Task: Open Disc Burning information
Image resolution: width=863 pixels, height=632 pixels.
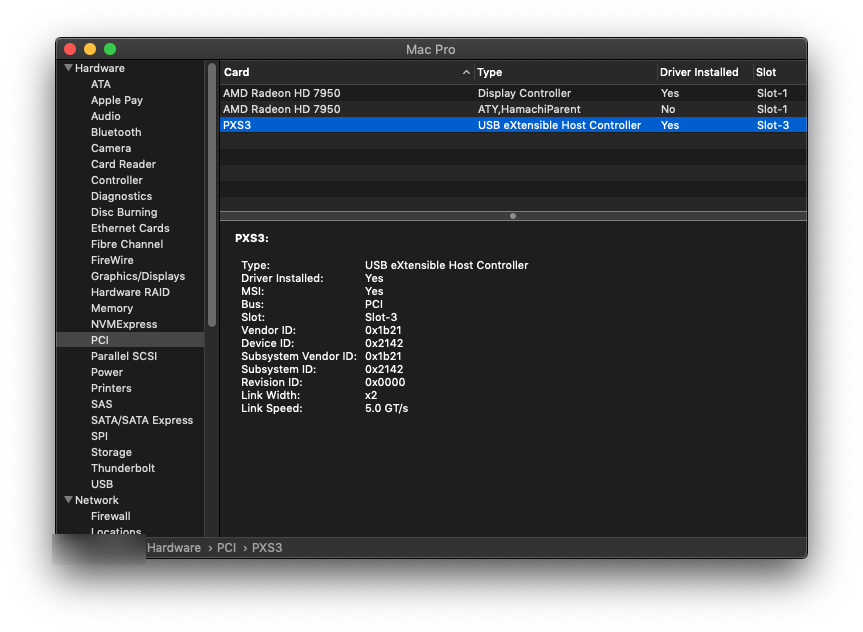Action: [x=124, y=212]
